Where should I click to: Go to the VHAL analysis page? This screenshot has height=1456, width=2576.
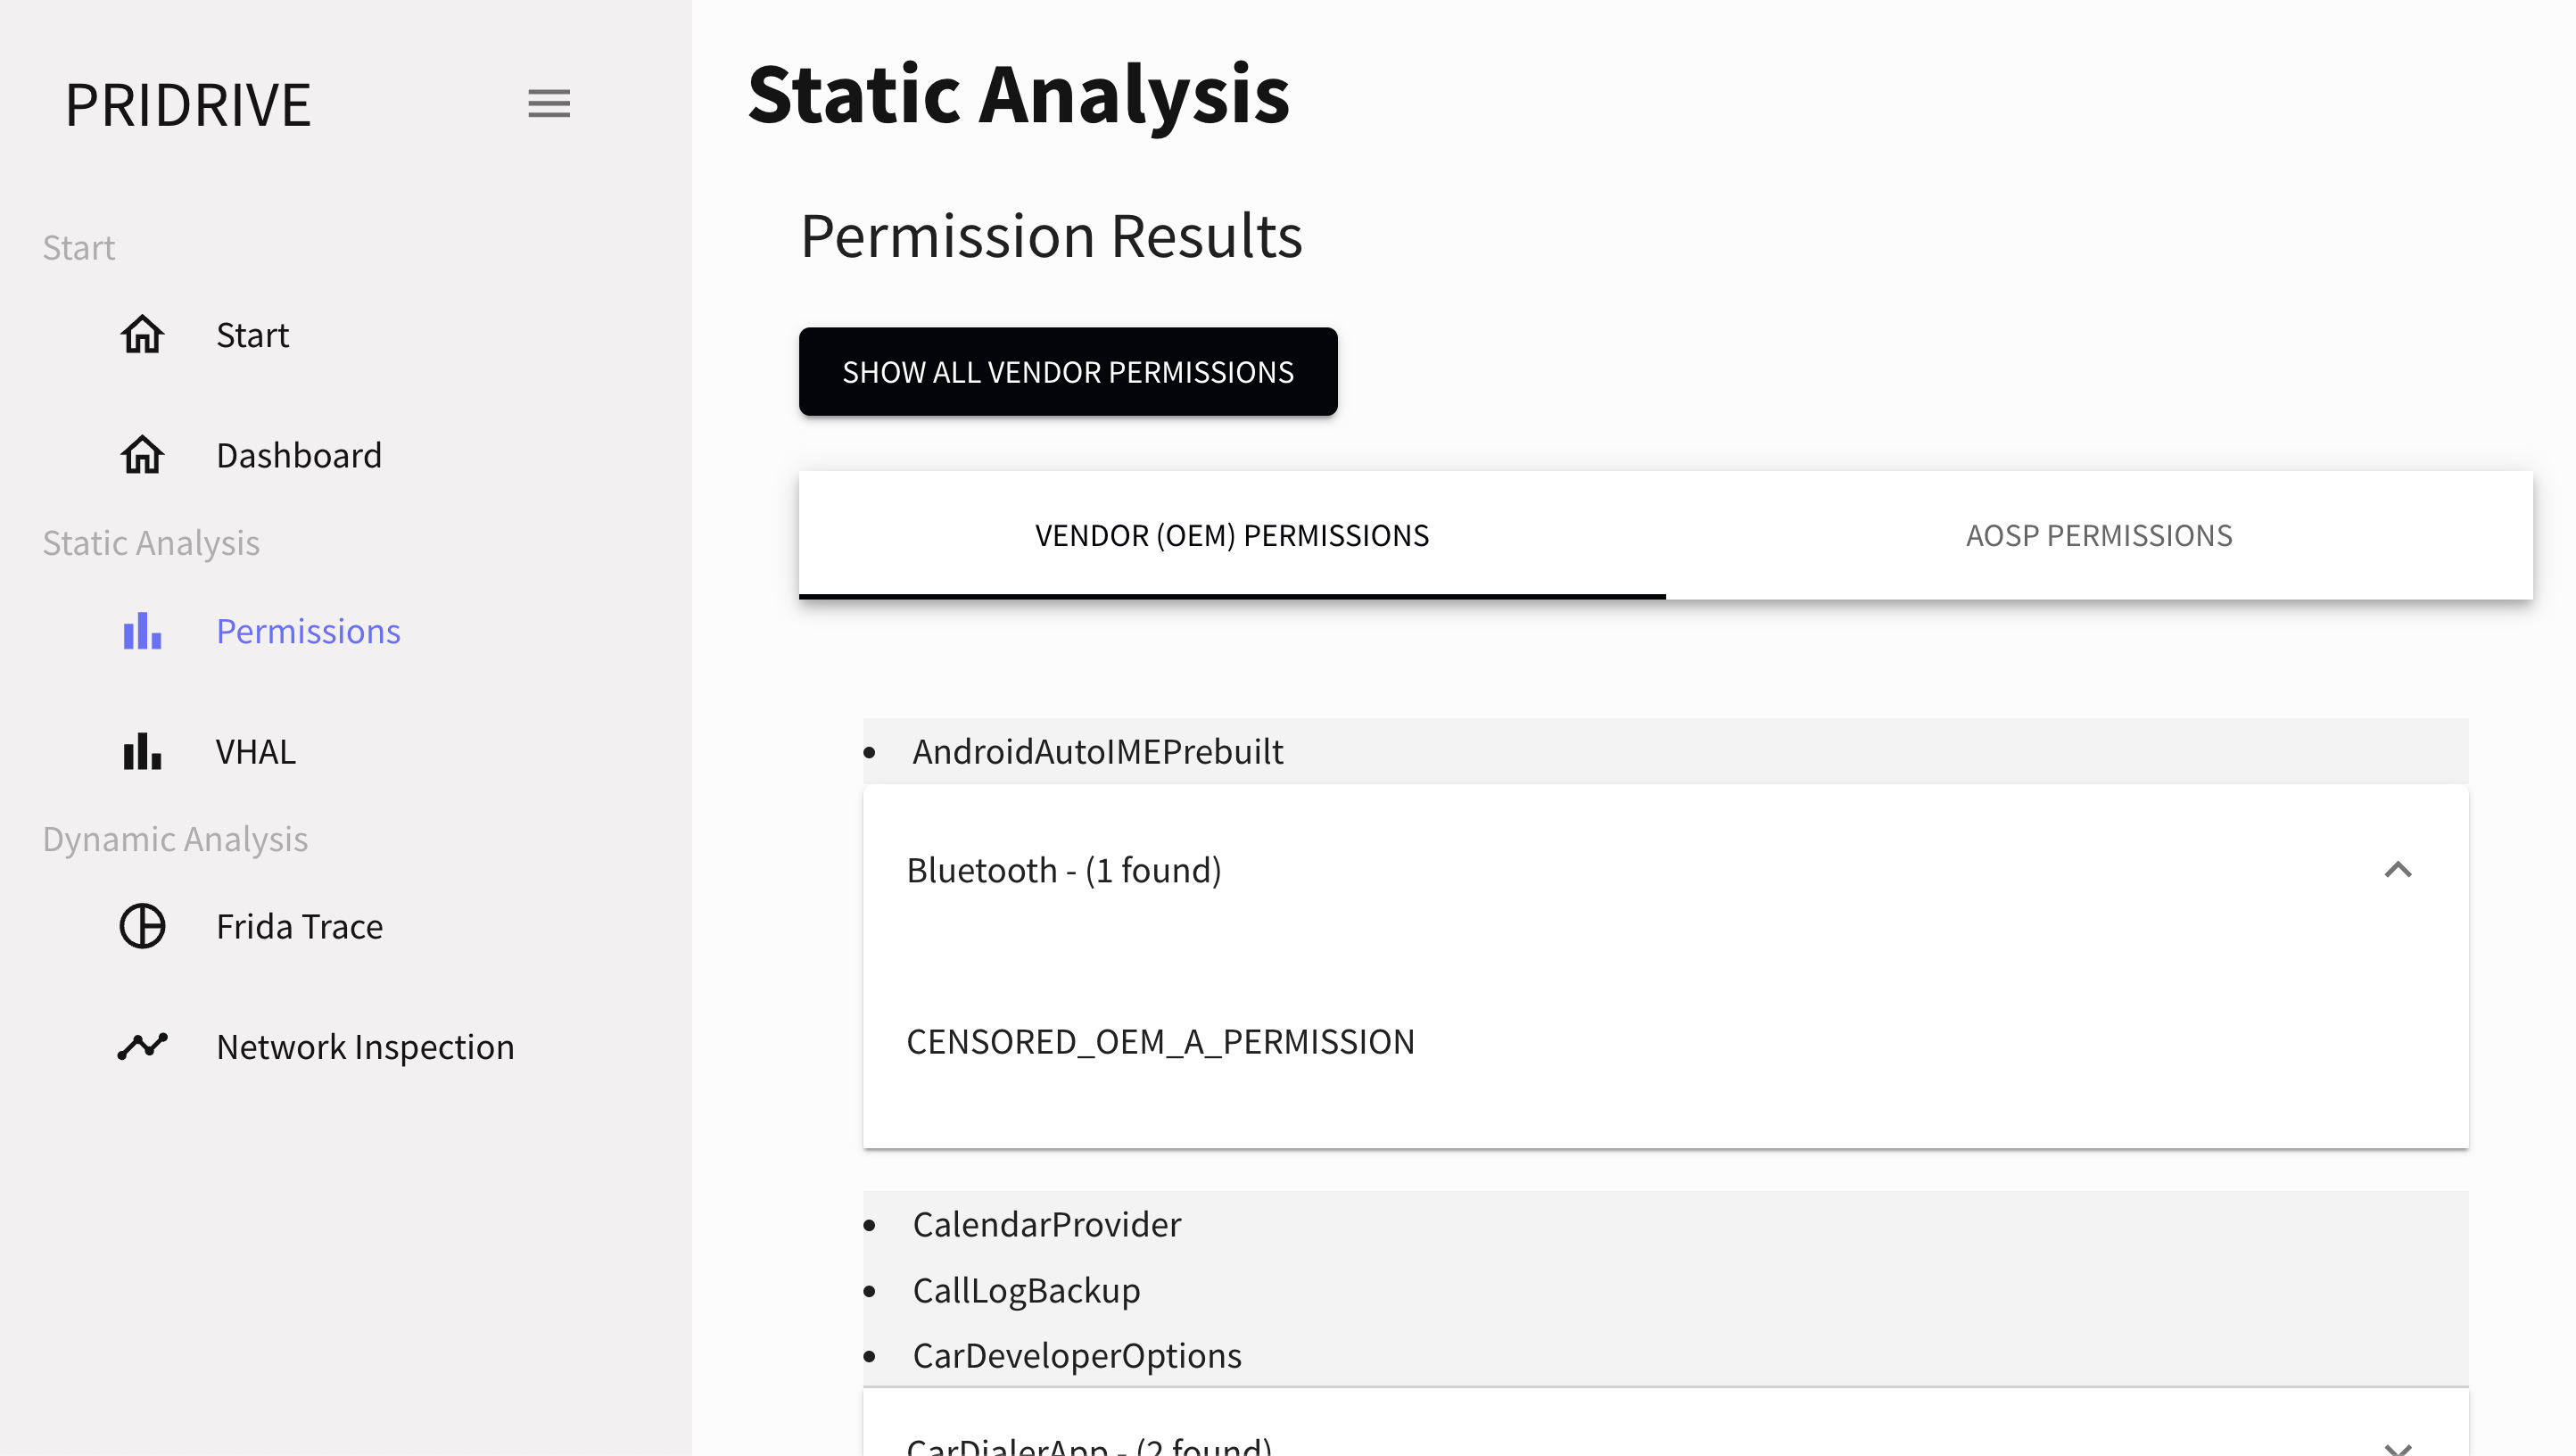[256, 751]
